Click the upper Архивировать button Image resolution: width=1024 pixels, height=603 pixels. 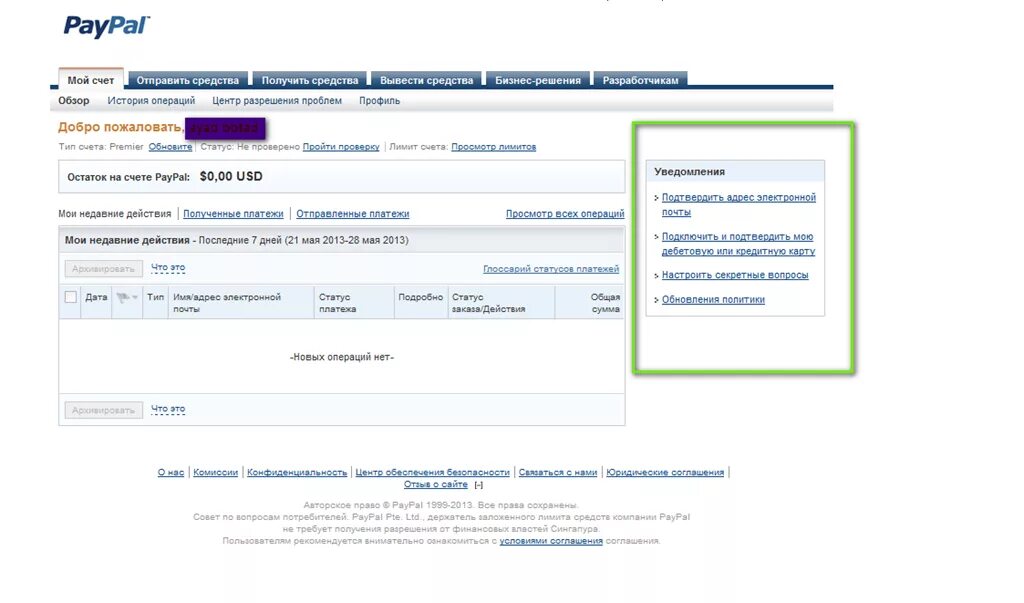[103, 268]
